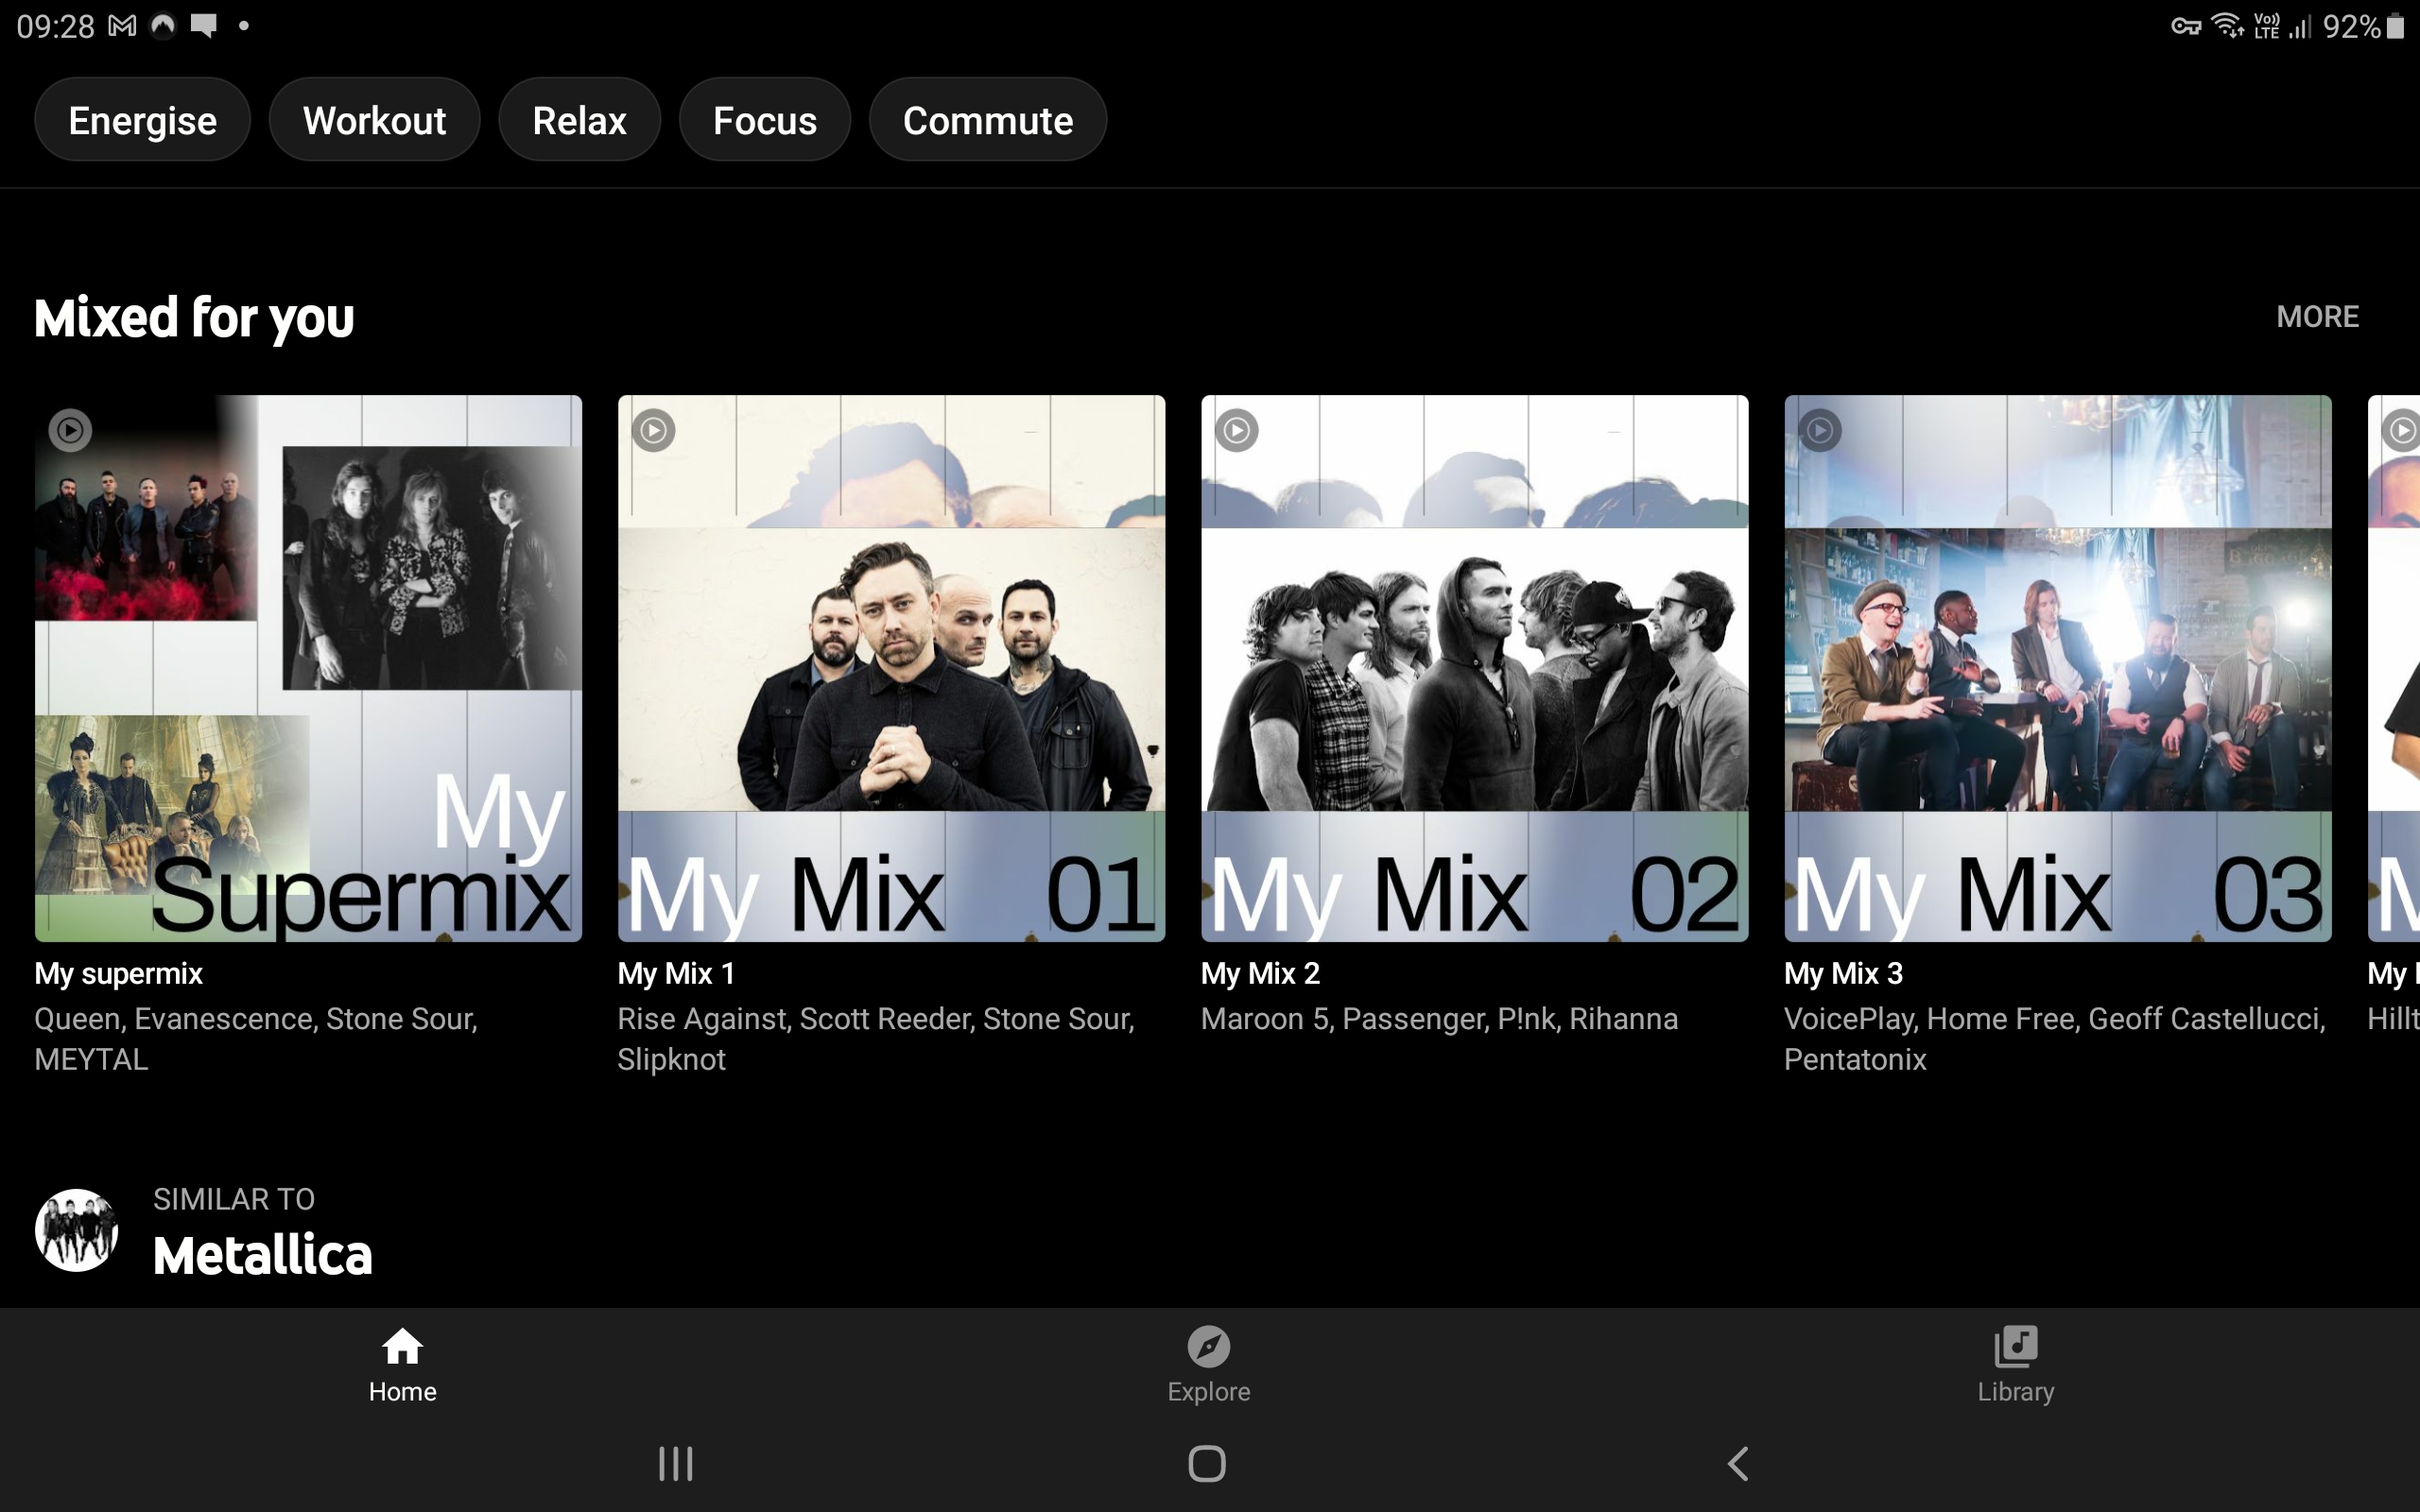Open the My Mix 03 cover thumbnail
This screenshot has height=1512, width=2420.
click(x=2058, y=668)
